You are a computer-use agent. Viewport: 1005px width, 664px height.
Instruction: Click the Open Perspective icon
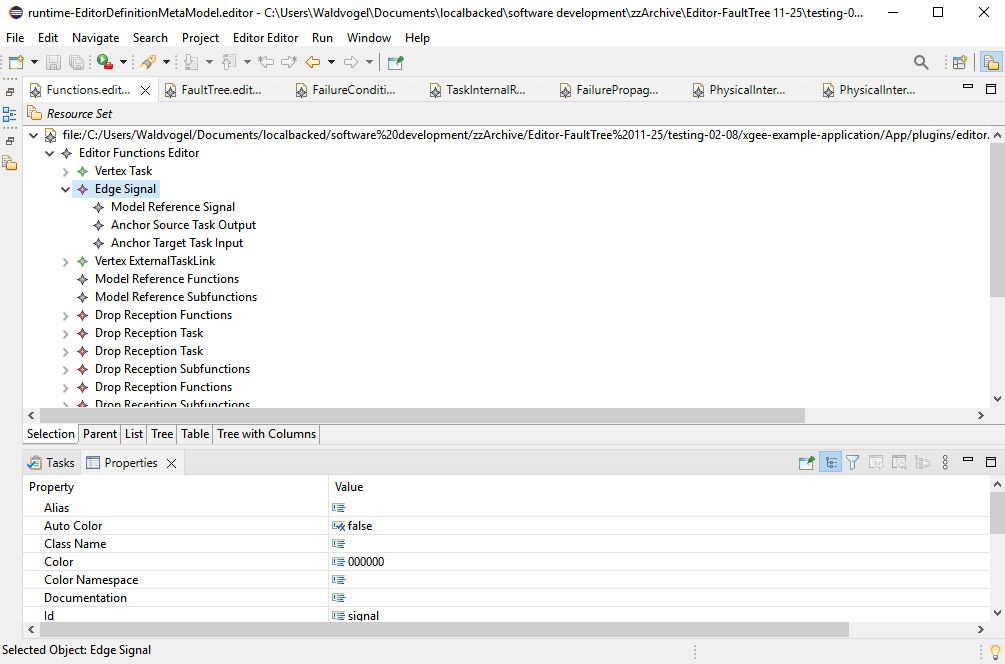coord(959,62)
